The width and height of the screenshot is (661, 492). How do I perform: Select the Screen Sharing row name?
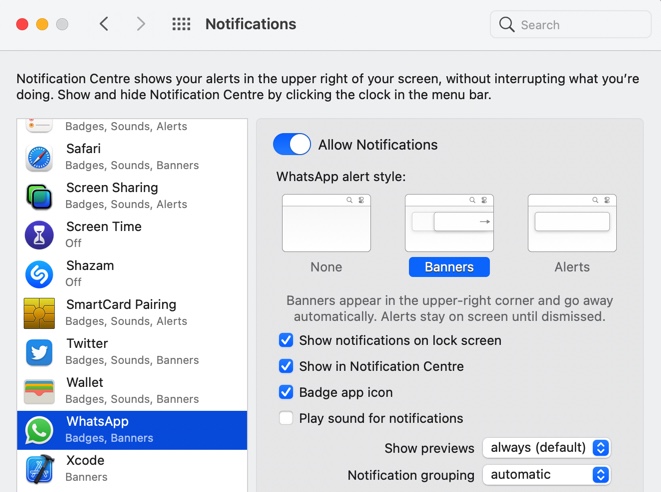coord(112,188)
